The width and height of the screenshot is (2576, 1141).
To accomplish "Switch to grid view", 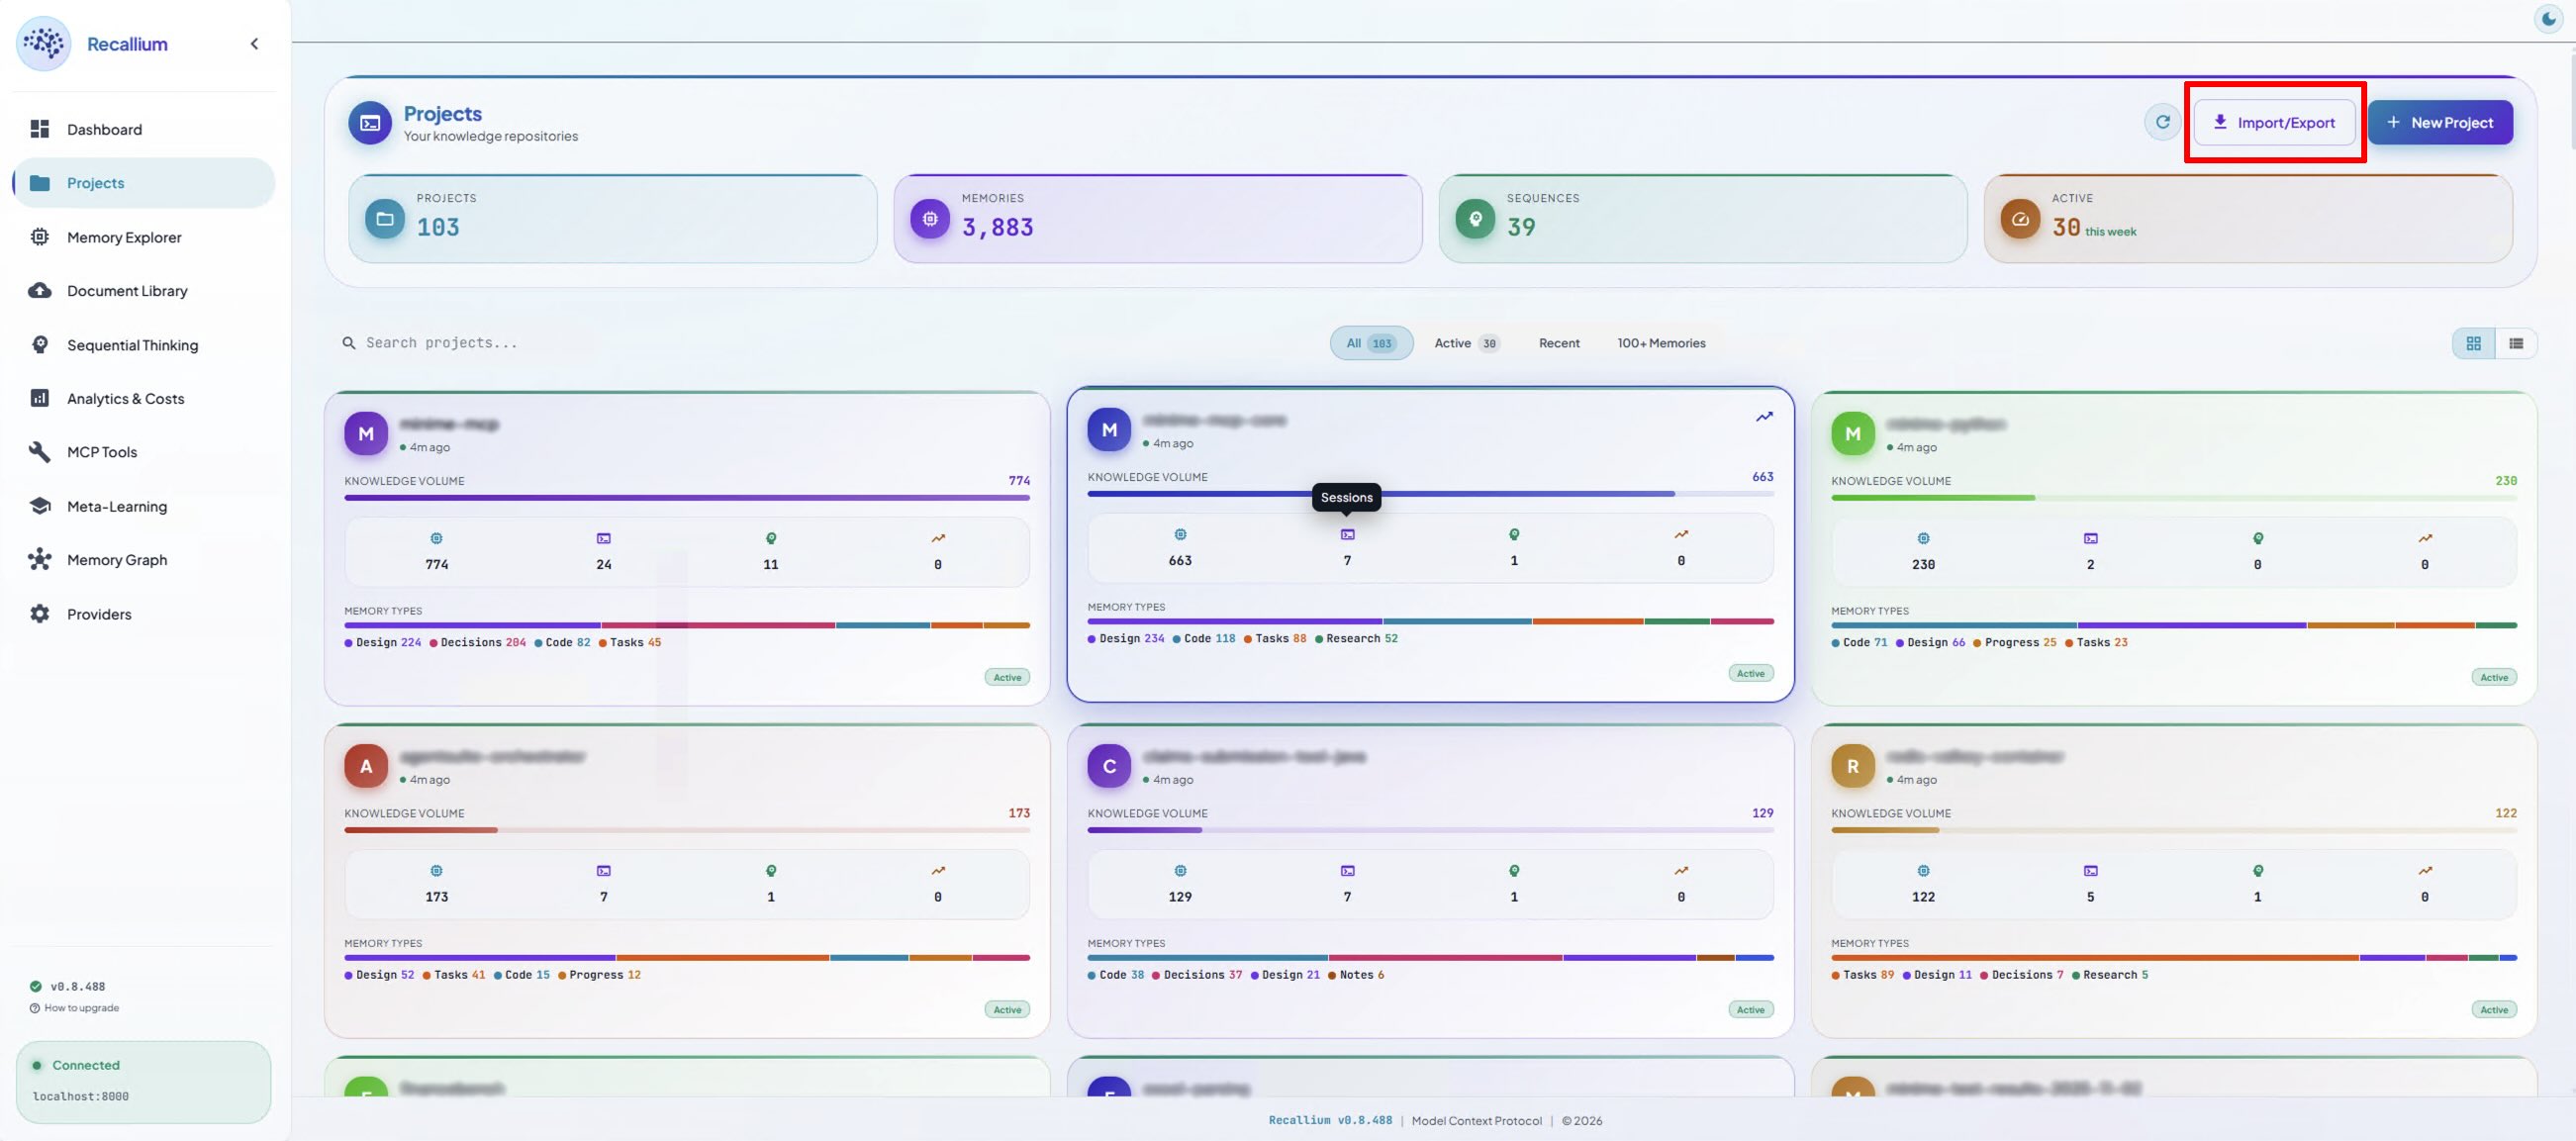I will [2473, 343].
